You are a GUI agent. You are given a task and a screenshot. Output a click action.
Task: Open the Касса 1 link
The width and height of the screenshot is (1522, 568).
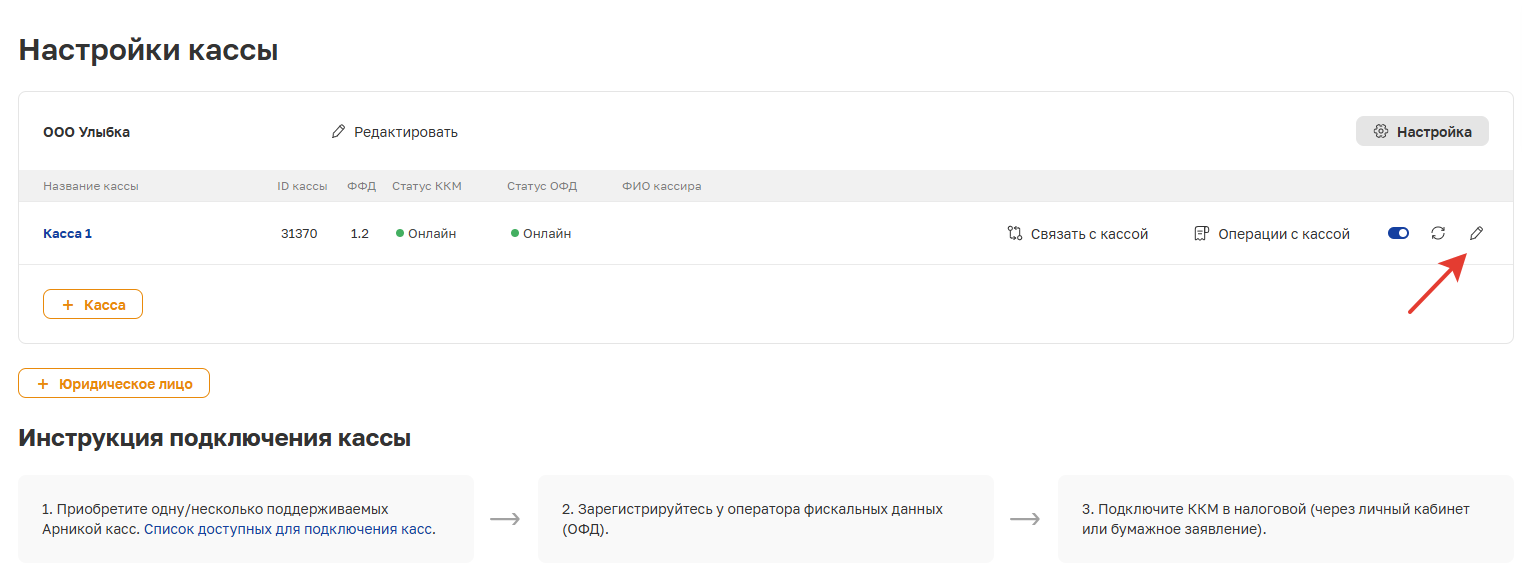coord(67,233)
